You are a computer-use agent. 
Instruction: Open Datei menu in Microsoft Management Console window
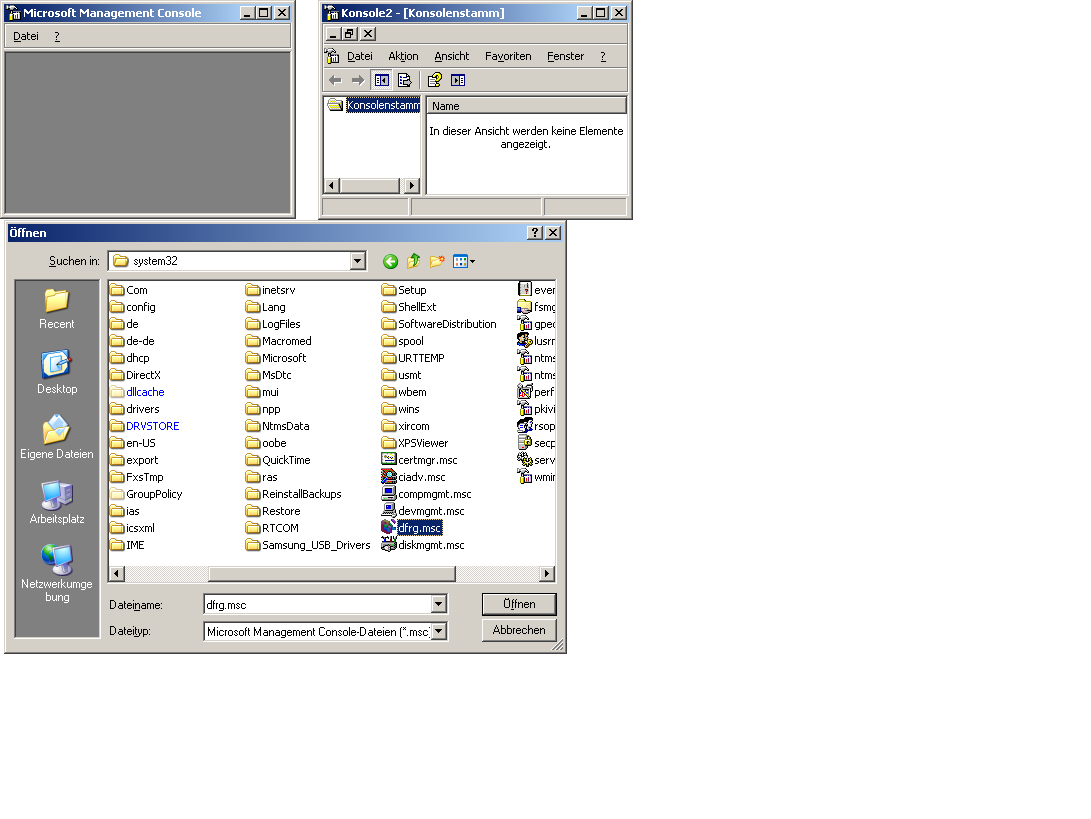[26, 36]
